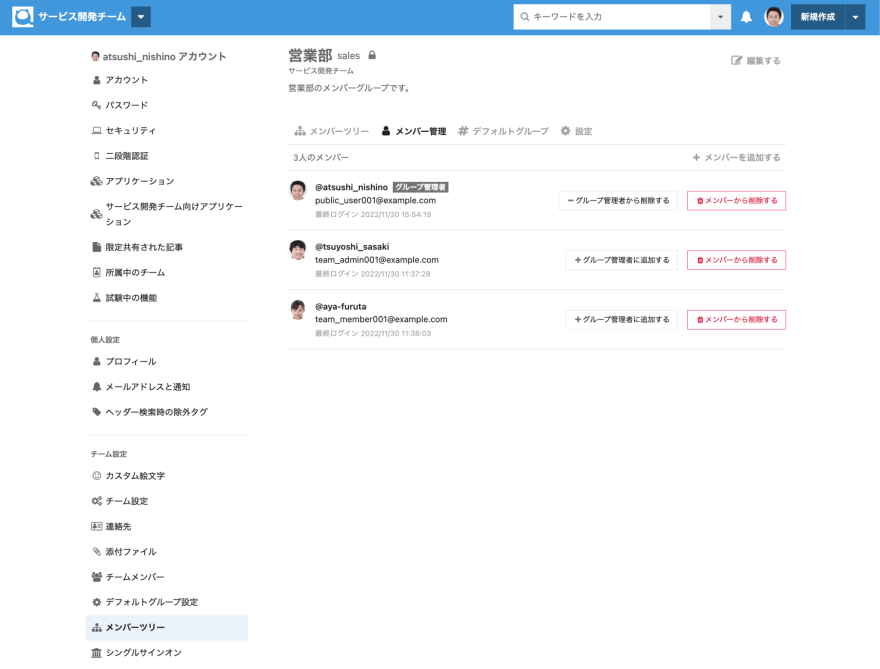Click ヘッダー検索時の除外タグ tag icon
This screenshot has height=669, width=880.
pos(97,412)
